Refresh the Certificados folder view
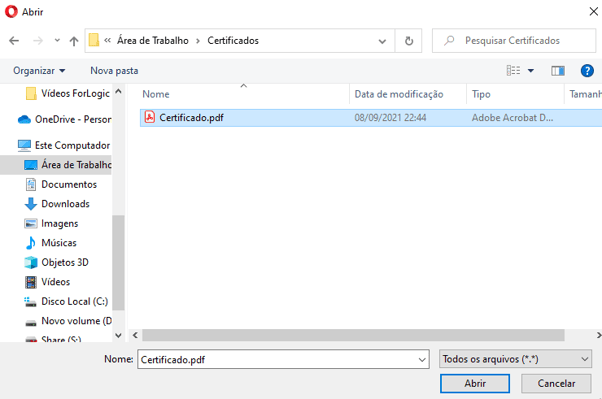 409,41
